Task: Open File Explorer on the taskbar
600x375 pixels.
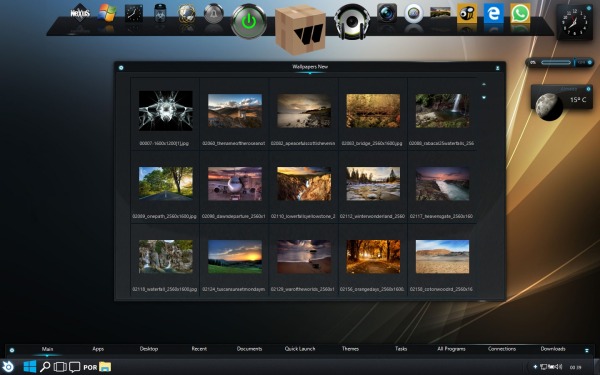Action: point(105,367)
